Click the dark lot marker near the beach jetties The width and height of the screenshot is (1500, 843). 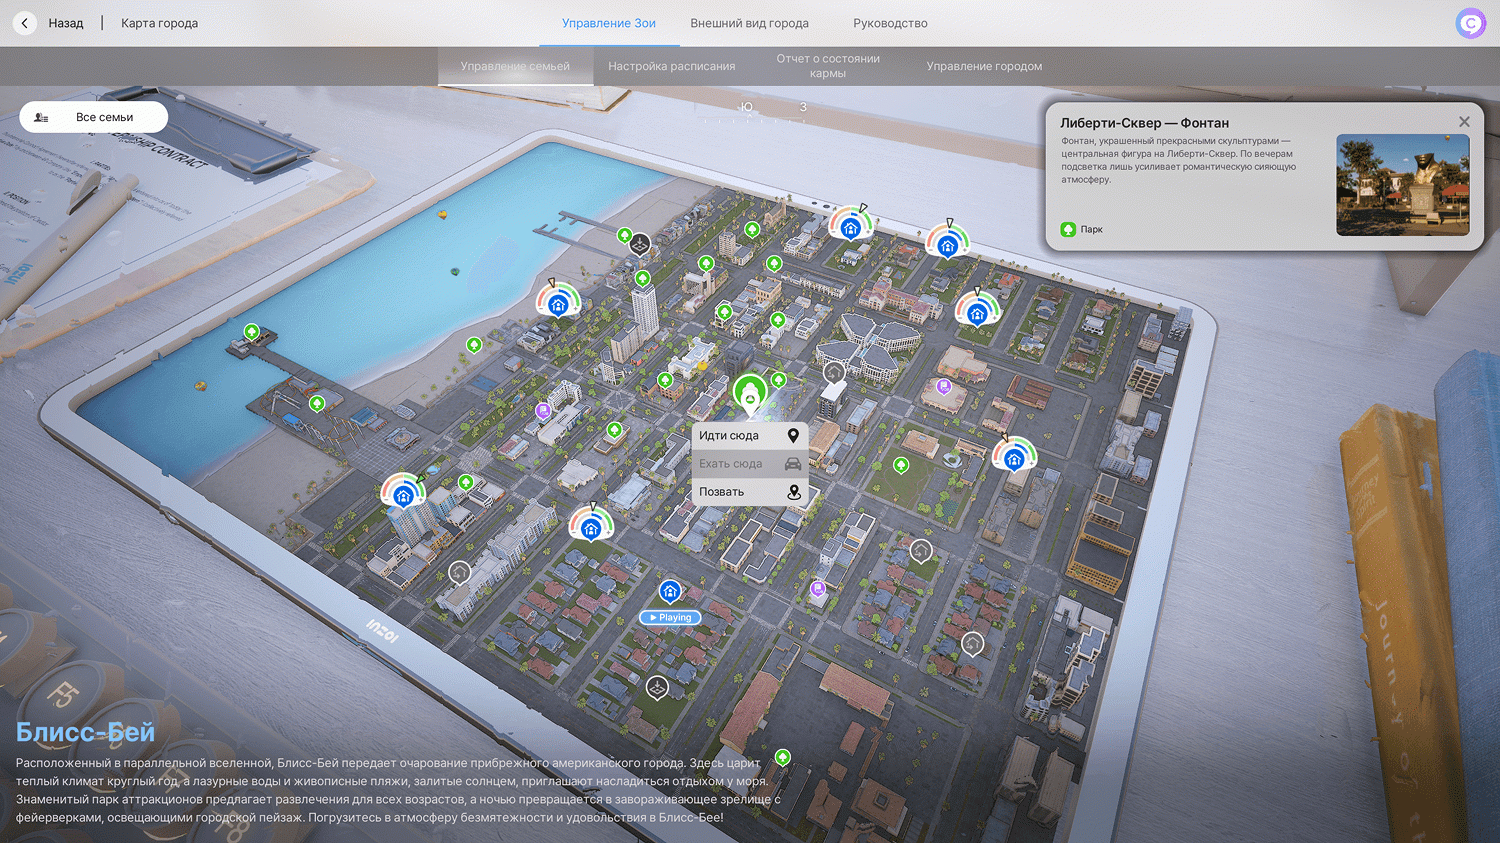pos(640,244)
